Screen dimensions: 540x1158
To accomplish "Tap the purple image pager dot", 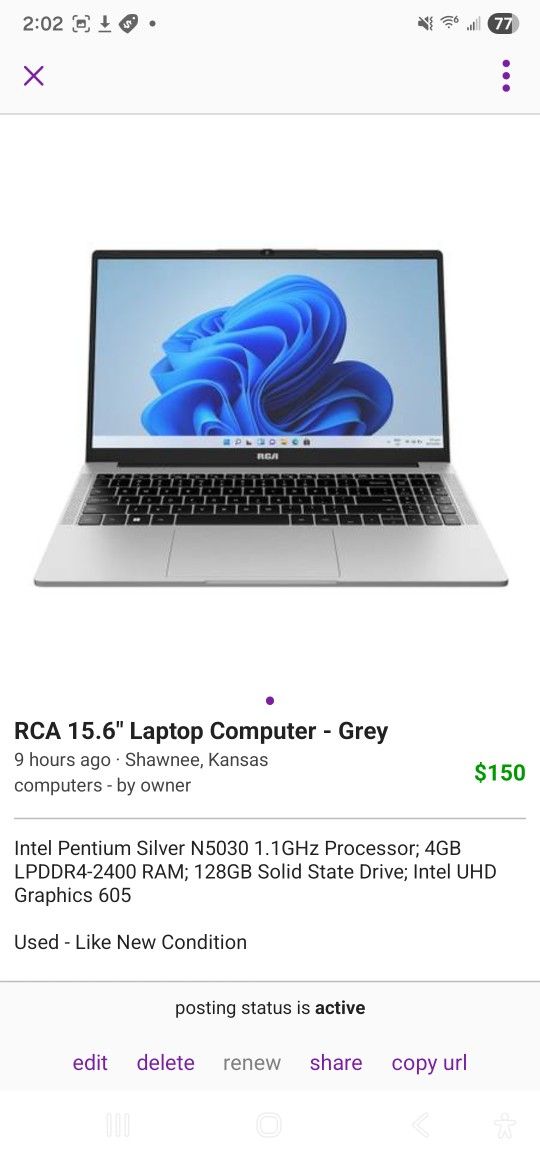I will click(270, 700).
